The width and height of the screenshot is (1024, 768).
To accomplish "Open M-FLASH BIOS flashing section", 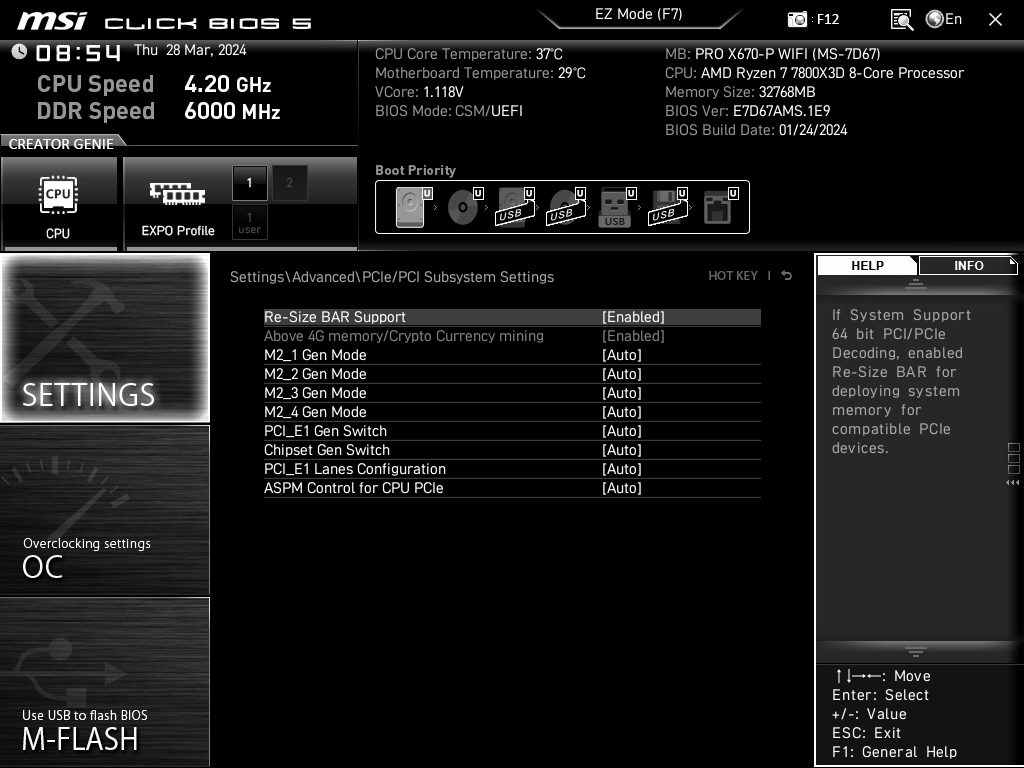I will [105, 682].
